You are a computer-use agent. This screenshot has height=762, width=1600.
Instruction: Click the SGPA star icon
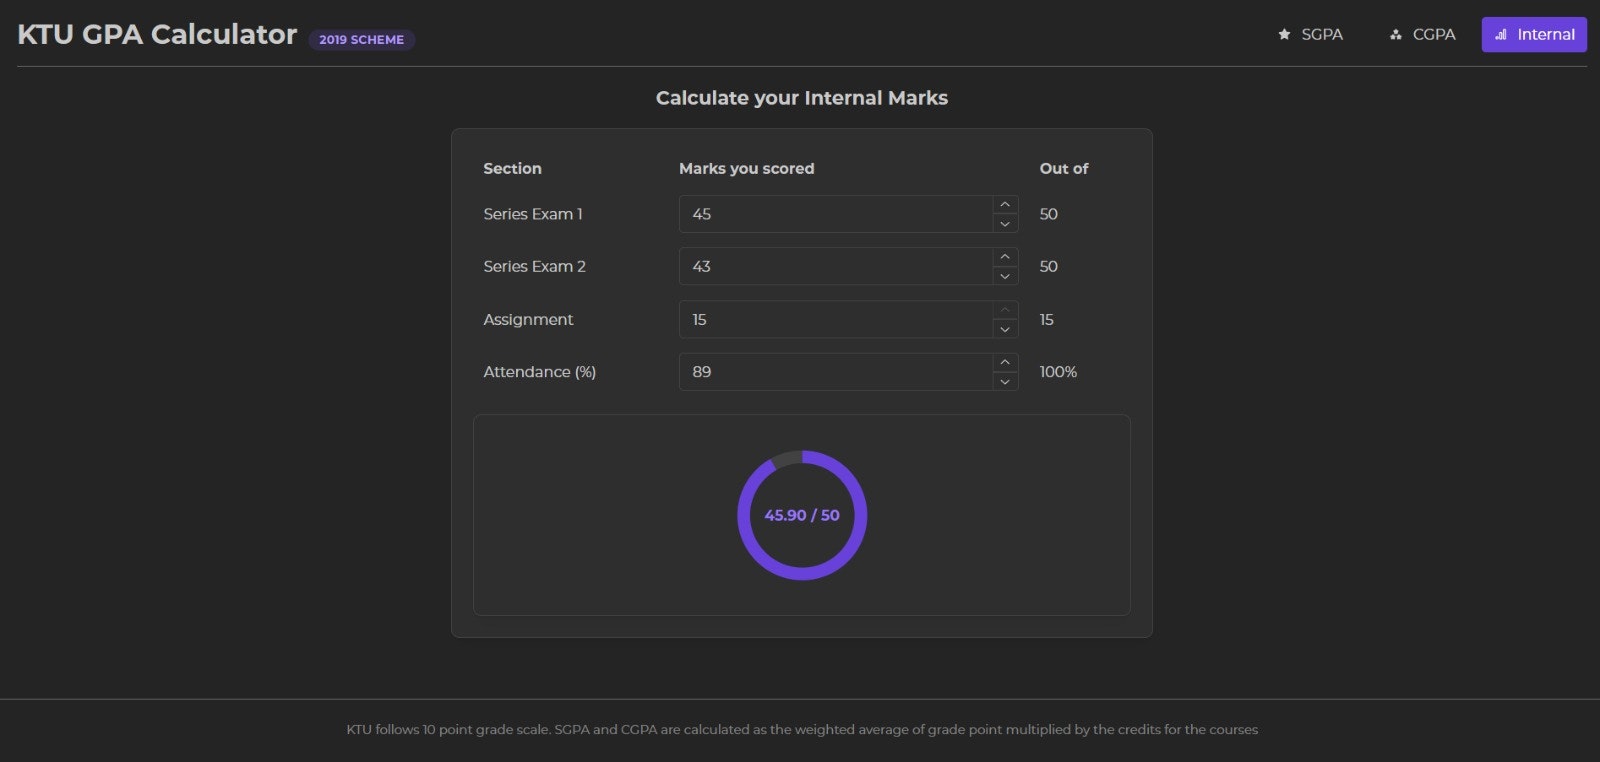[x=1284, y=34]
